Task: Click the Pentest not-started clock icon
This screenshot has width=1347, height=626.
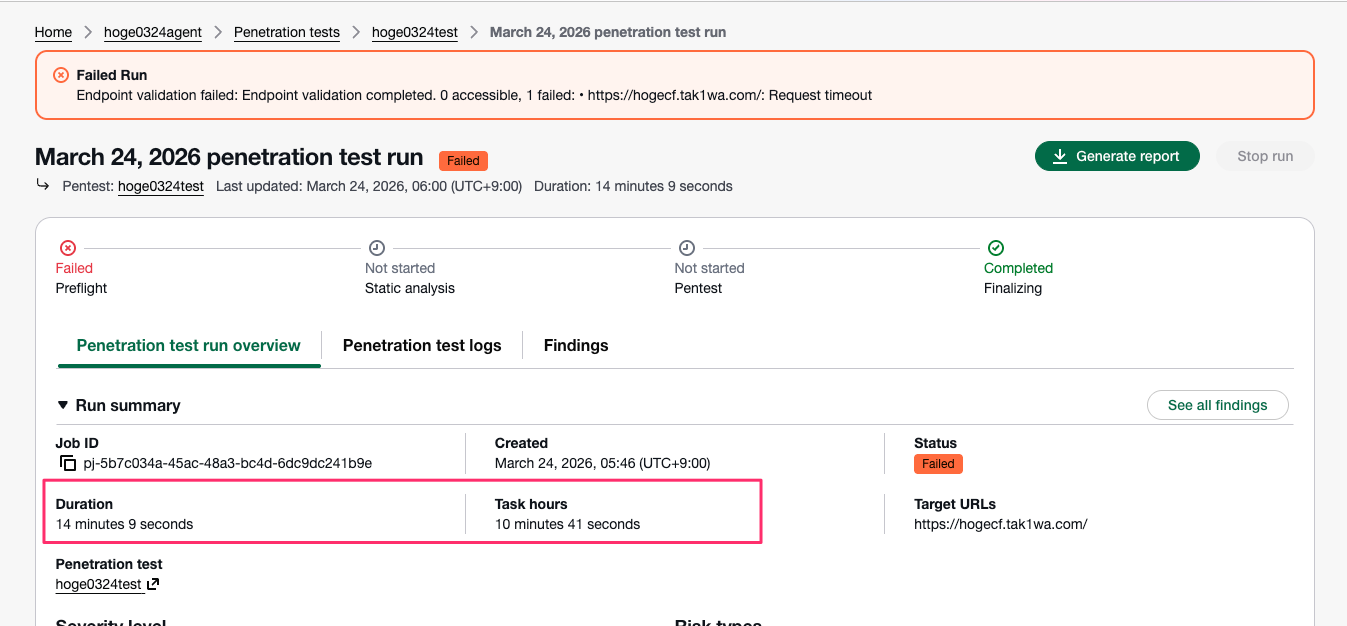Action: 687,248
